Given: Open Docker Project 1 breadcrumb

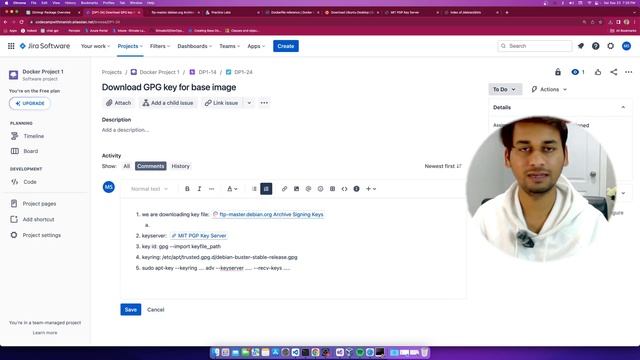Looking at the screenshot, I should point(155,72).
